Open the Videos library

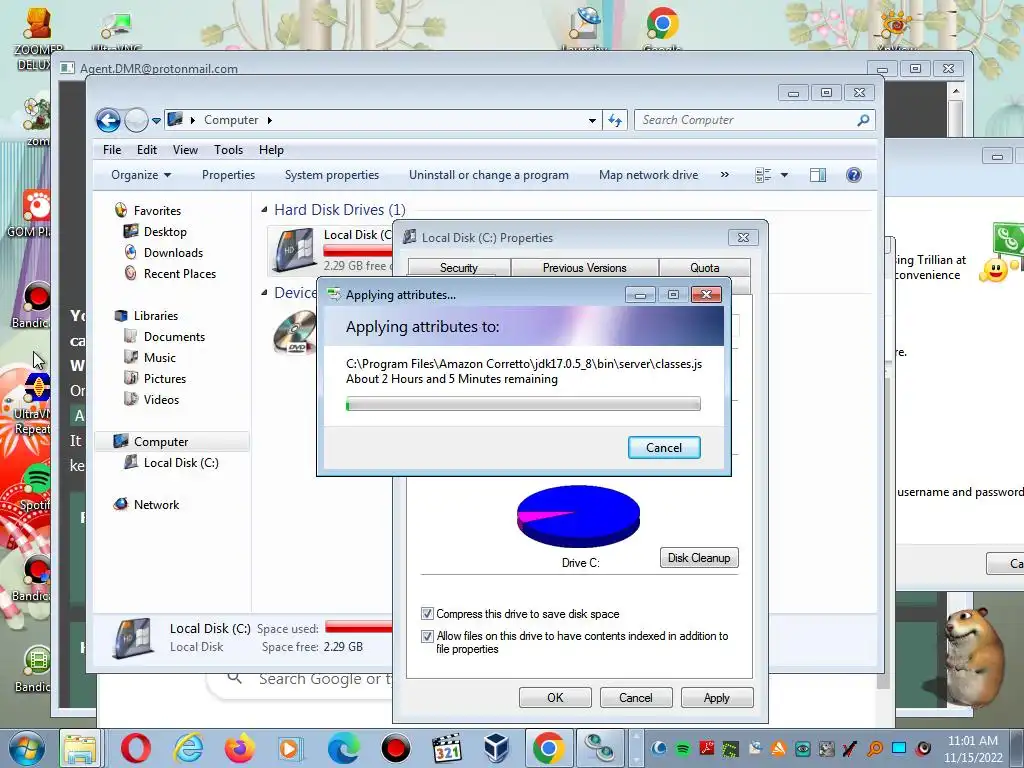161,400
